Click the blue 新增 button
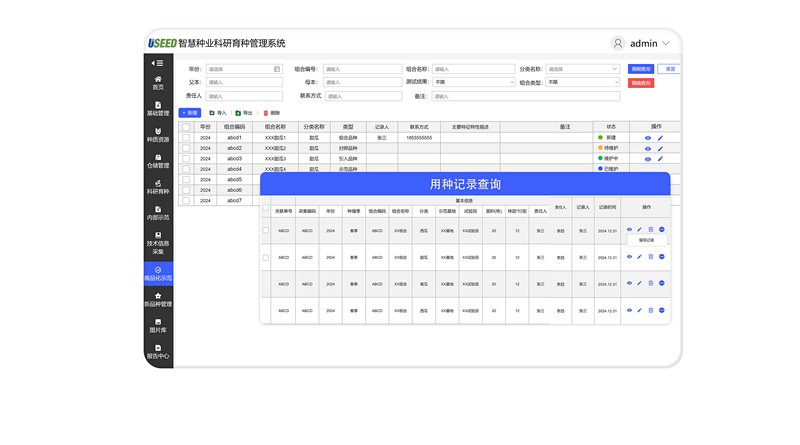The image size is (800, 445). (x=189, y=113)
